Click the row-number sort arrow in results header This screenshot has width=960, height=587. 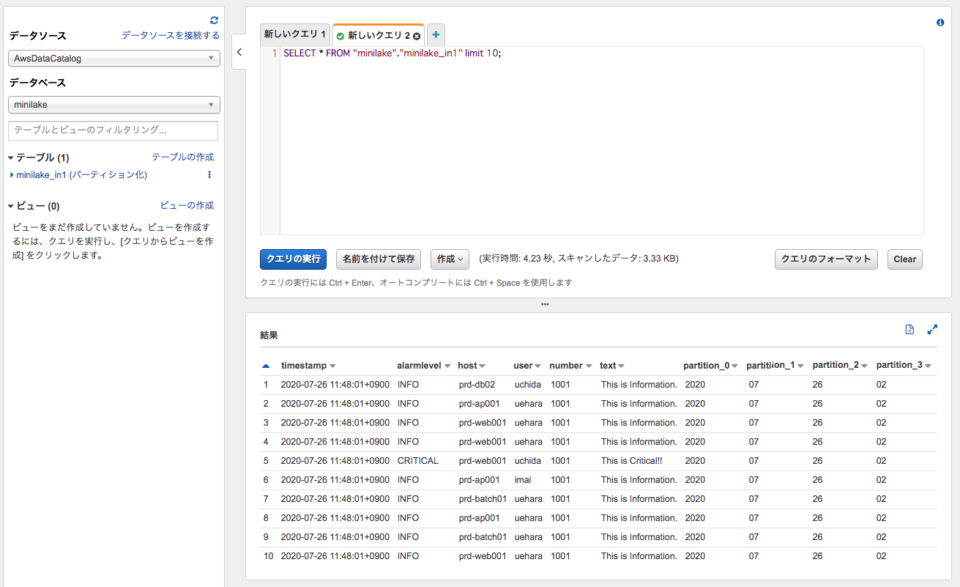[x=266, y=366]
